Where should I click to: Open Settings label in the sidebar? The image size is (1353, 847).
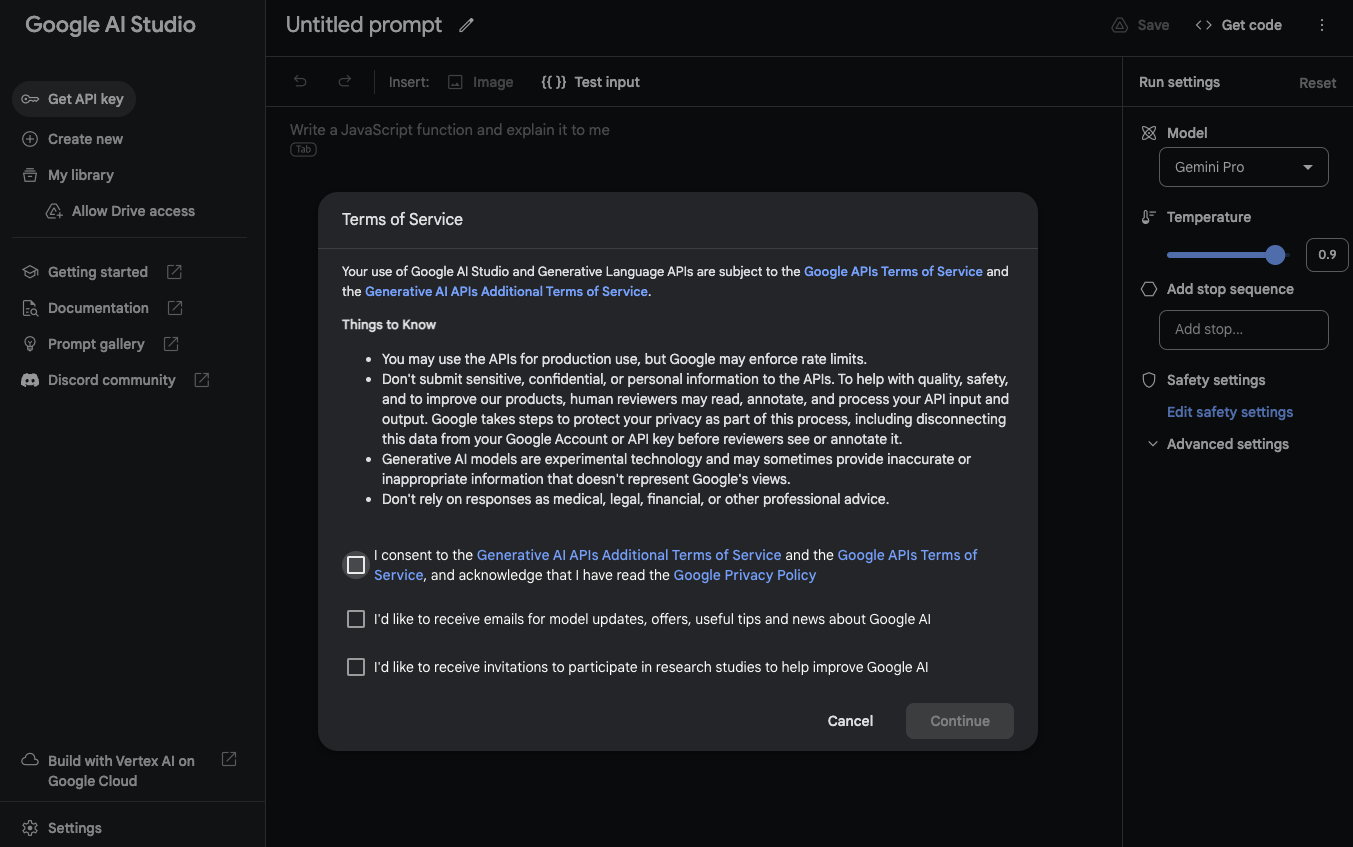click(75, 828)
